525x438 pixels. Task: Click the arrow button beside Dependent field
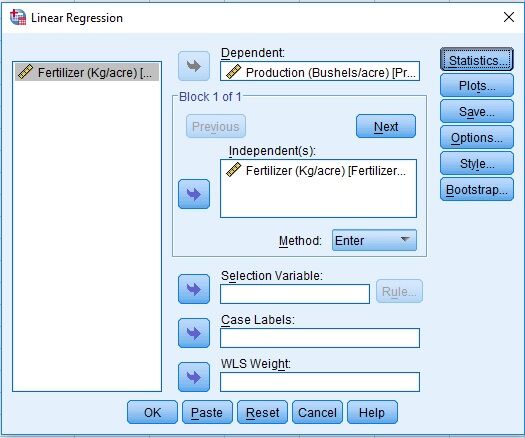pyautogui.click(x=194, y=66)
